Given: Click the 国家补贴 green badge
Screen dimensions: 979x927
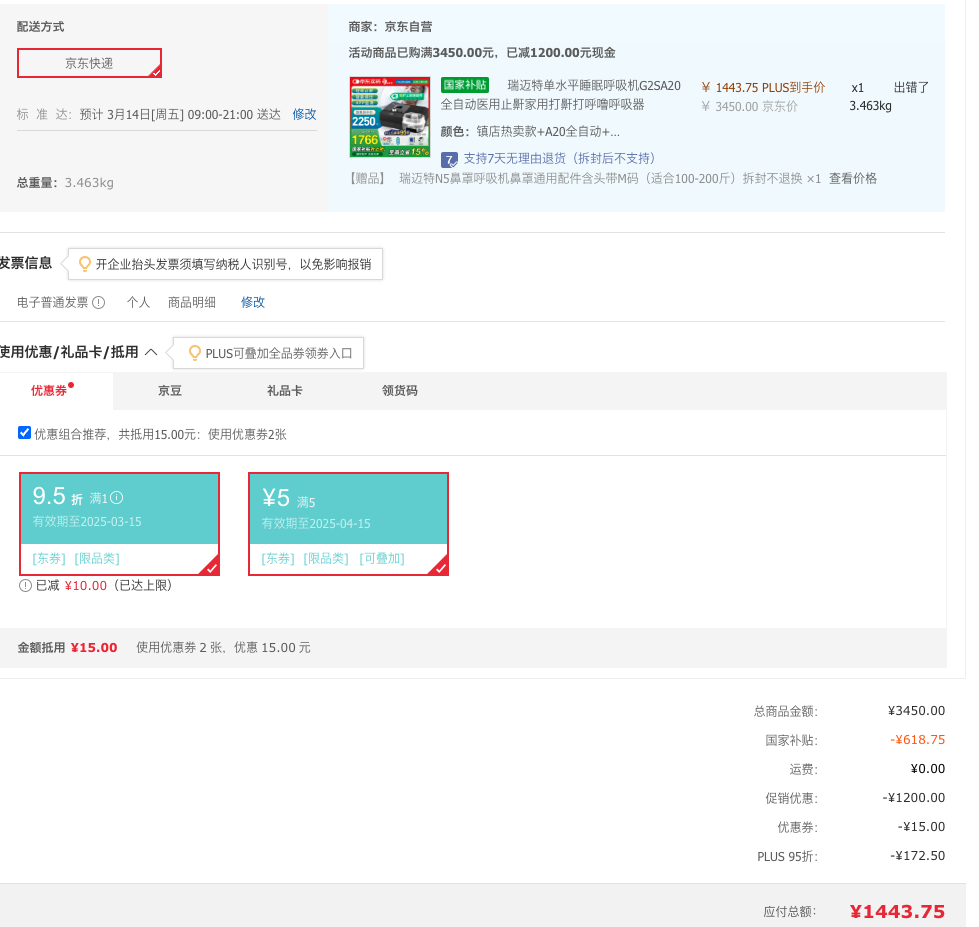Looking at the screenshot, I should [x=465, y=85].
